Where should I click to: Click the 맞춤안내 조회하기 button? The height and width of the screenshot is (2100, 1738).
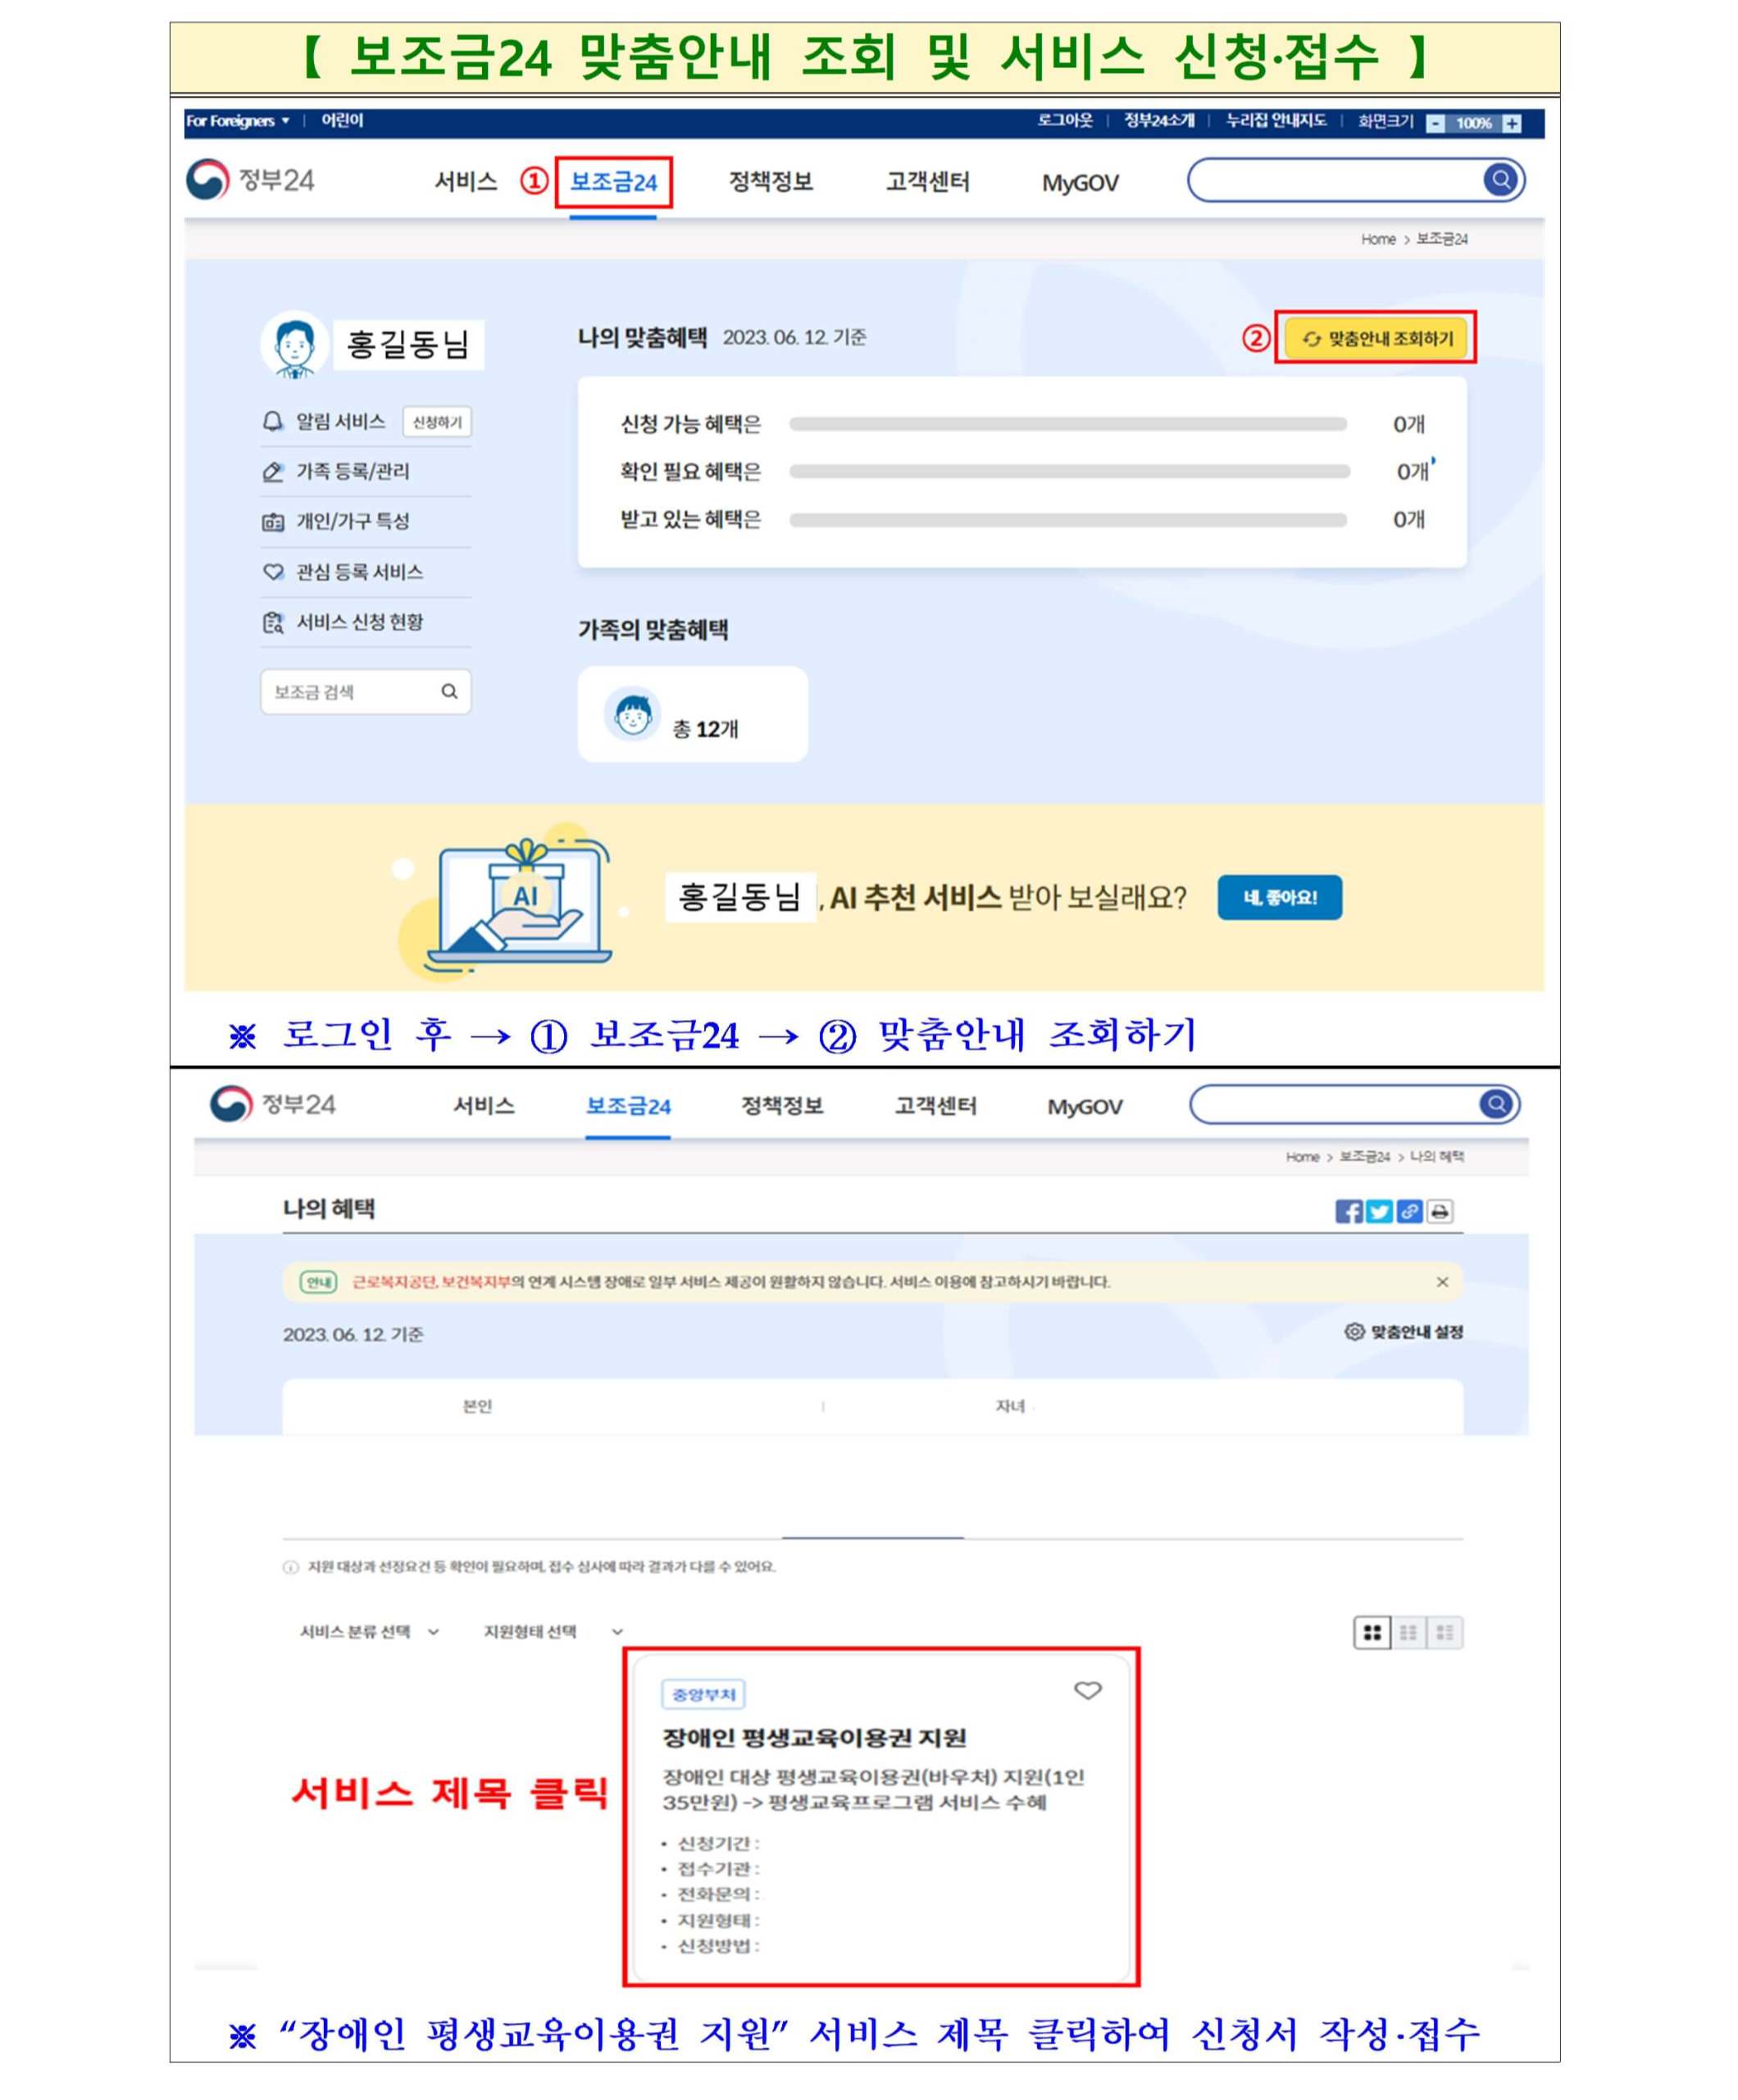pyautogui.click(x=1375, y=339)
